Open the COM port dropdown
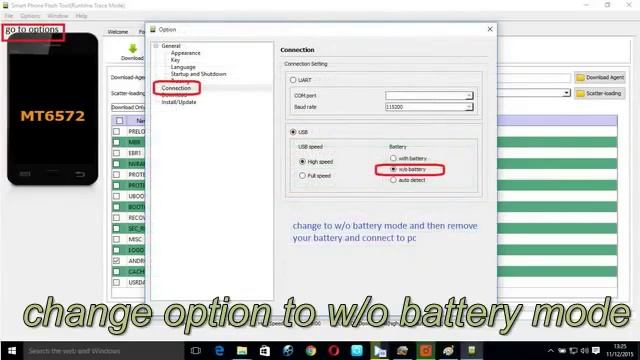This screenshot has width=640, height=360. click(x=469, y=96)
